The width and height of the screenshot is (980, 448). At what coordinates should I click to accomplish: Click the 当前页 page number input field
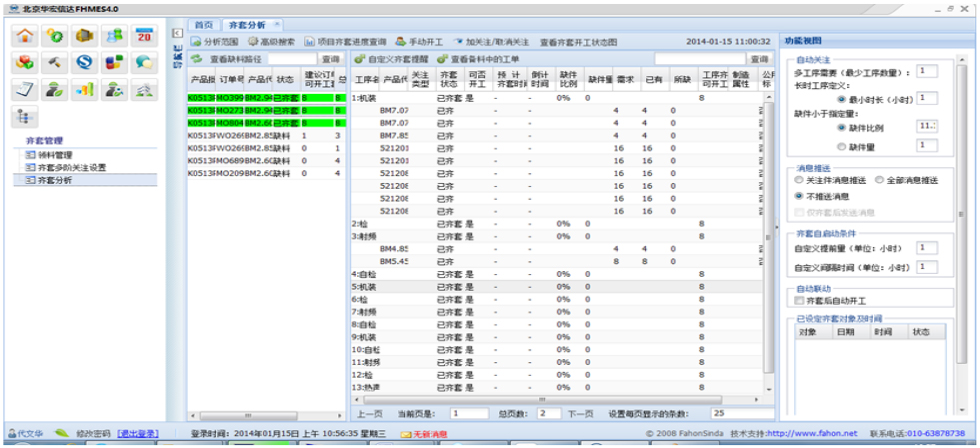click(469, 412)
